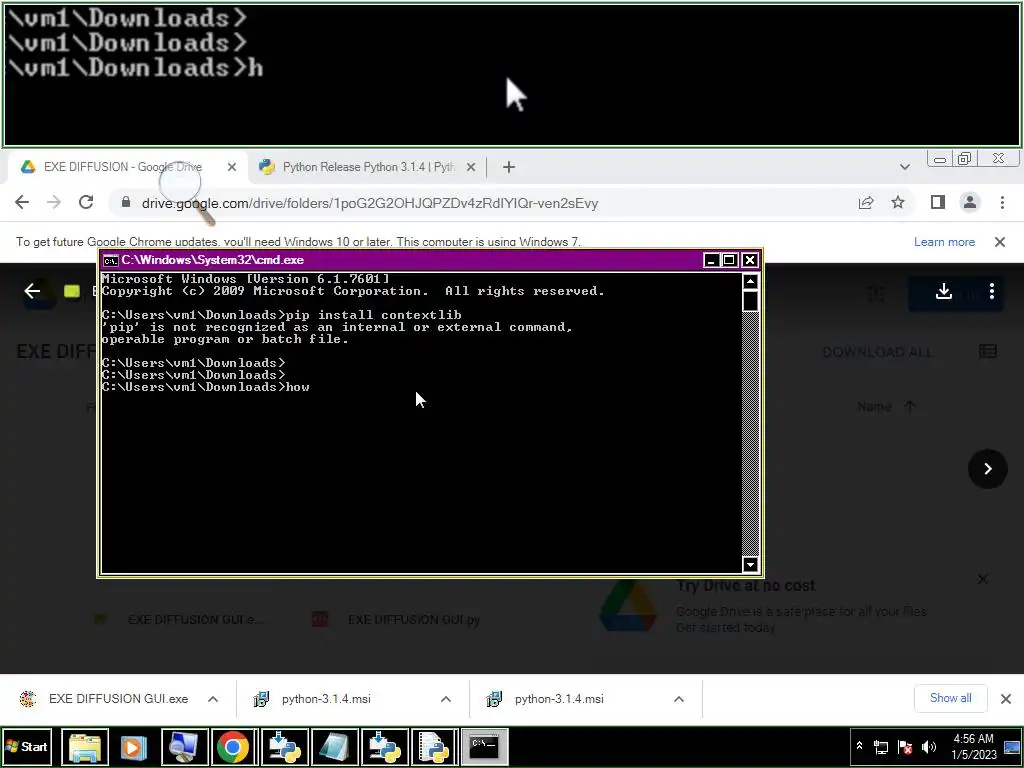Open the cmd.exe title bar system icon
The height and width of the screenshot is (768, 1024).
110,261
